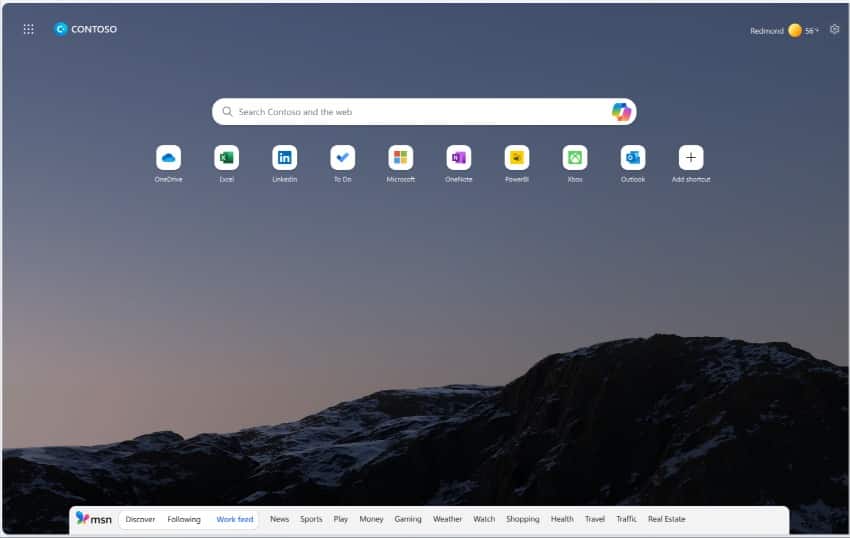This screenshot has height=538, width=850.
Task: Click the Redmond weather sun icon
Action: click(795, 30)
